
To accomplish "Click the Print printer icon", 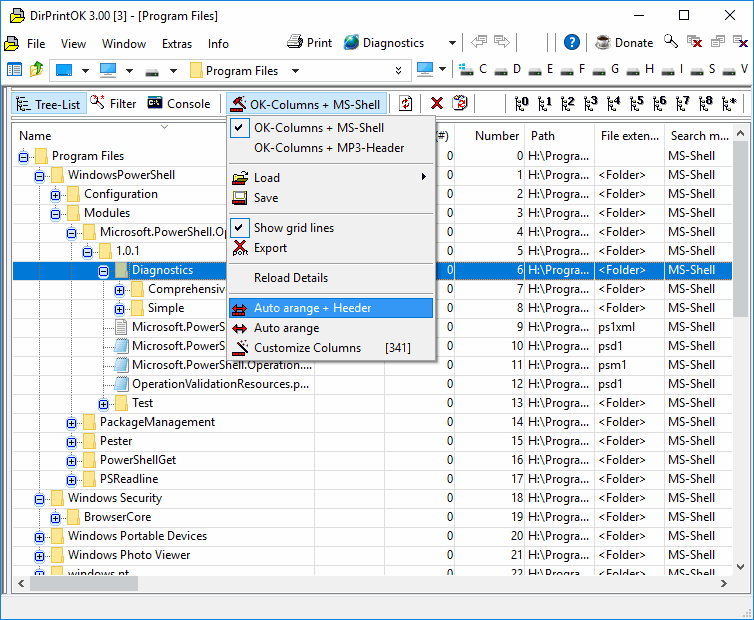I will (294, 42).
